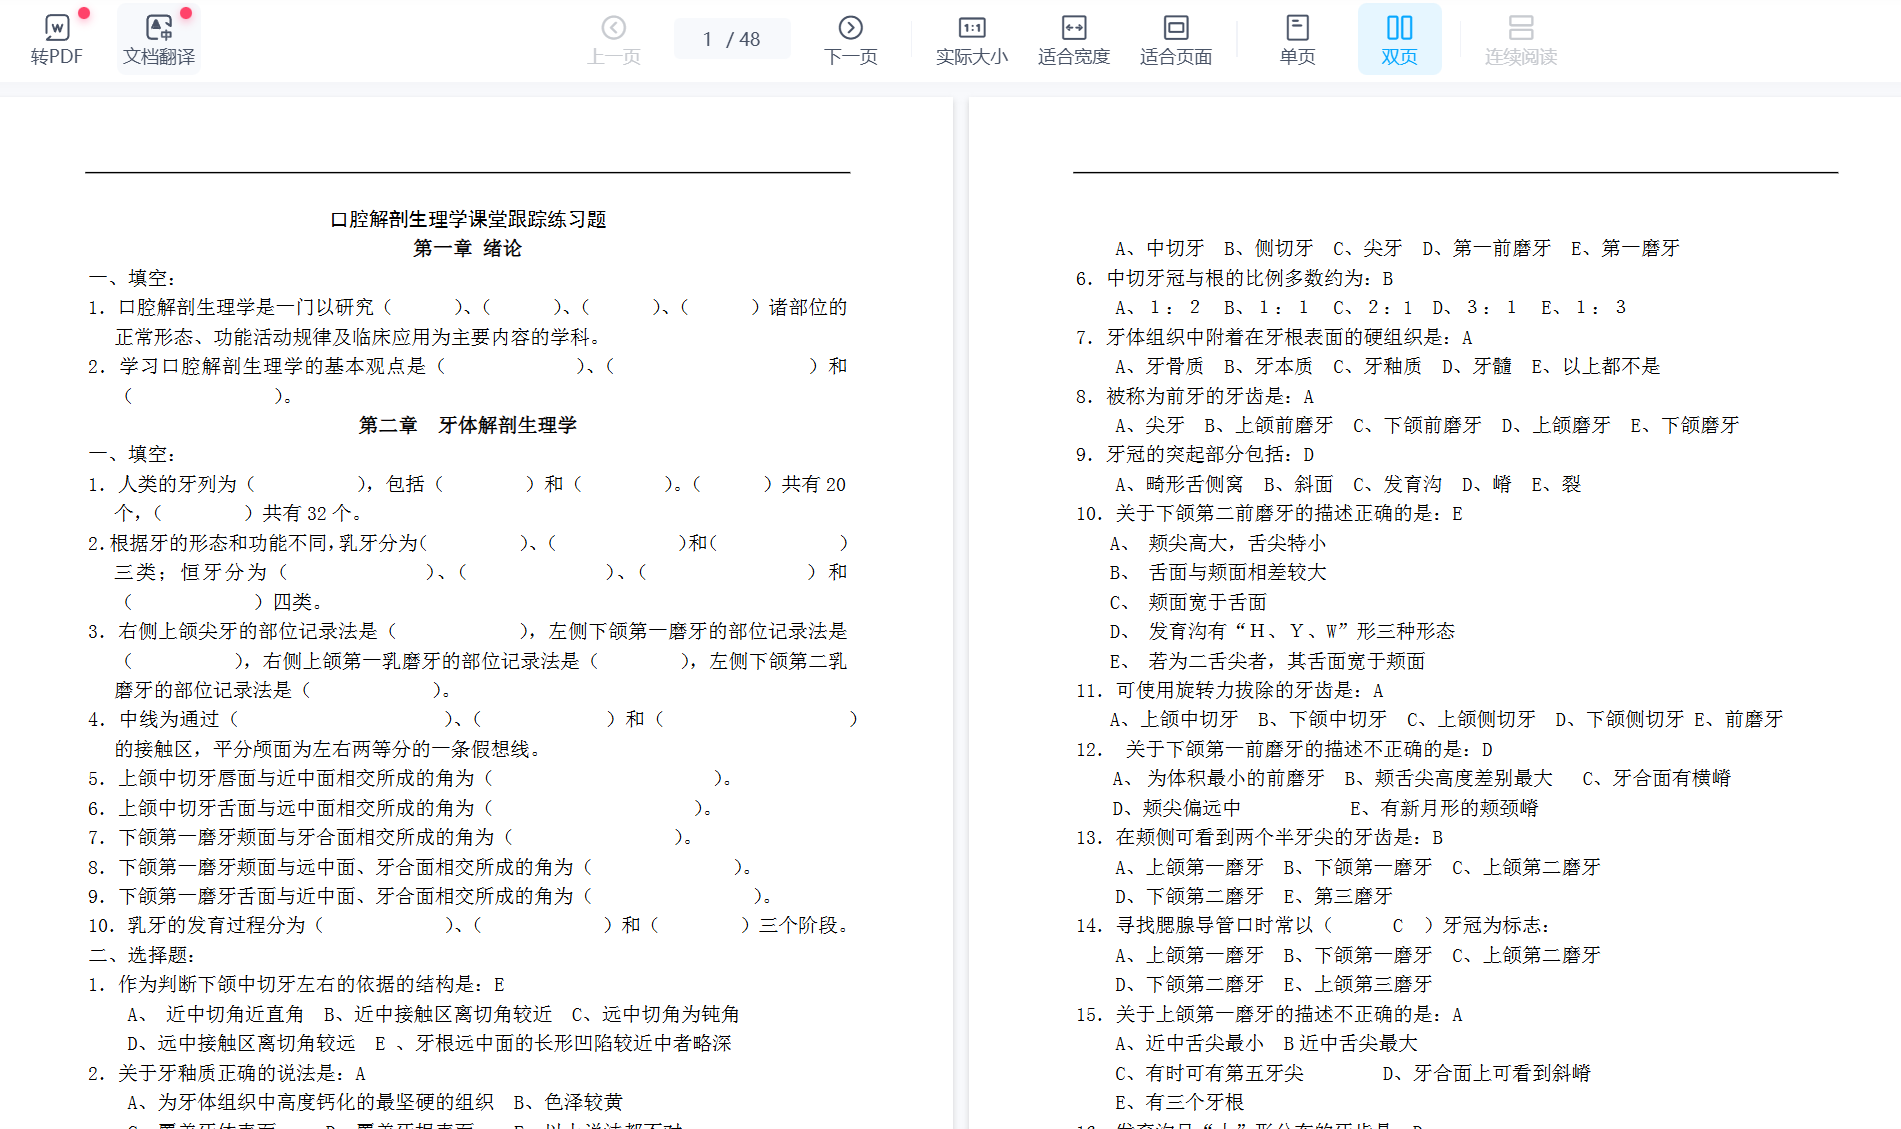The image size is (1901, 1129).
Task: Click the total page count 48
Action: pyautogui.click(x=750, y=39)
